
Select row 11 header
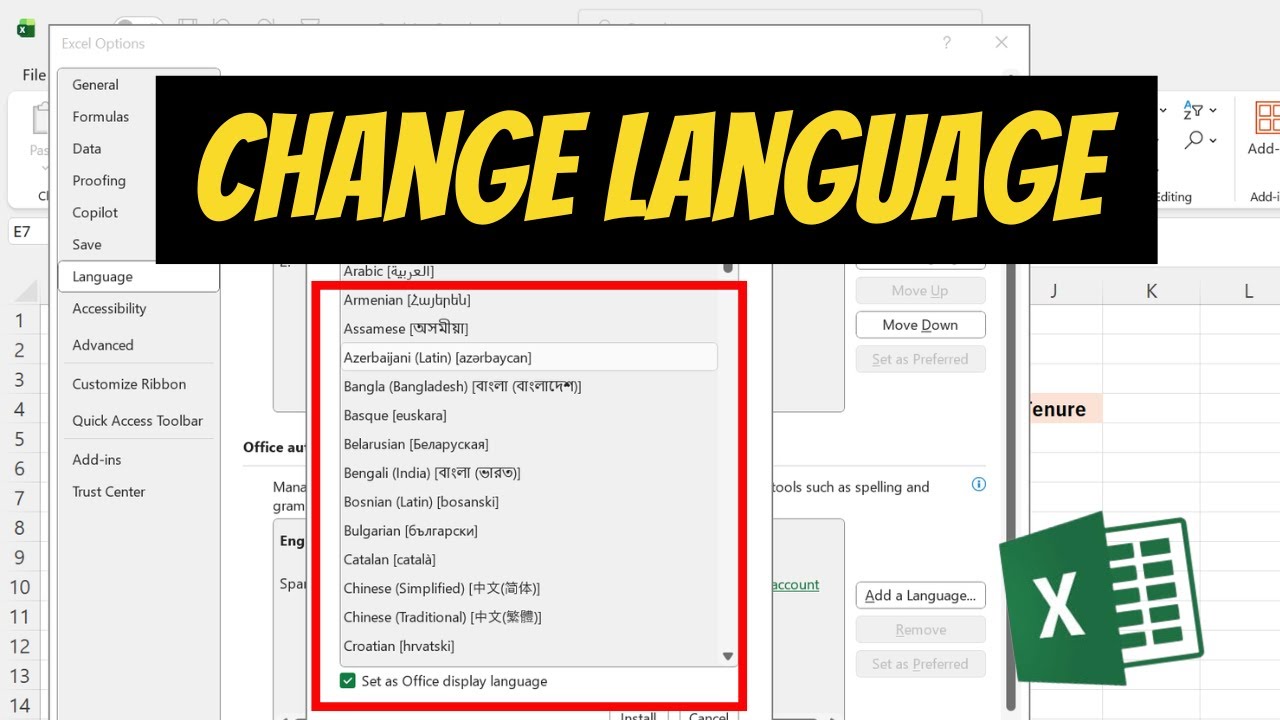pyautogui.click(x=19, y=617)
